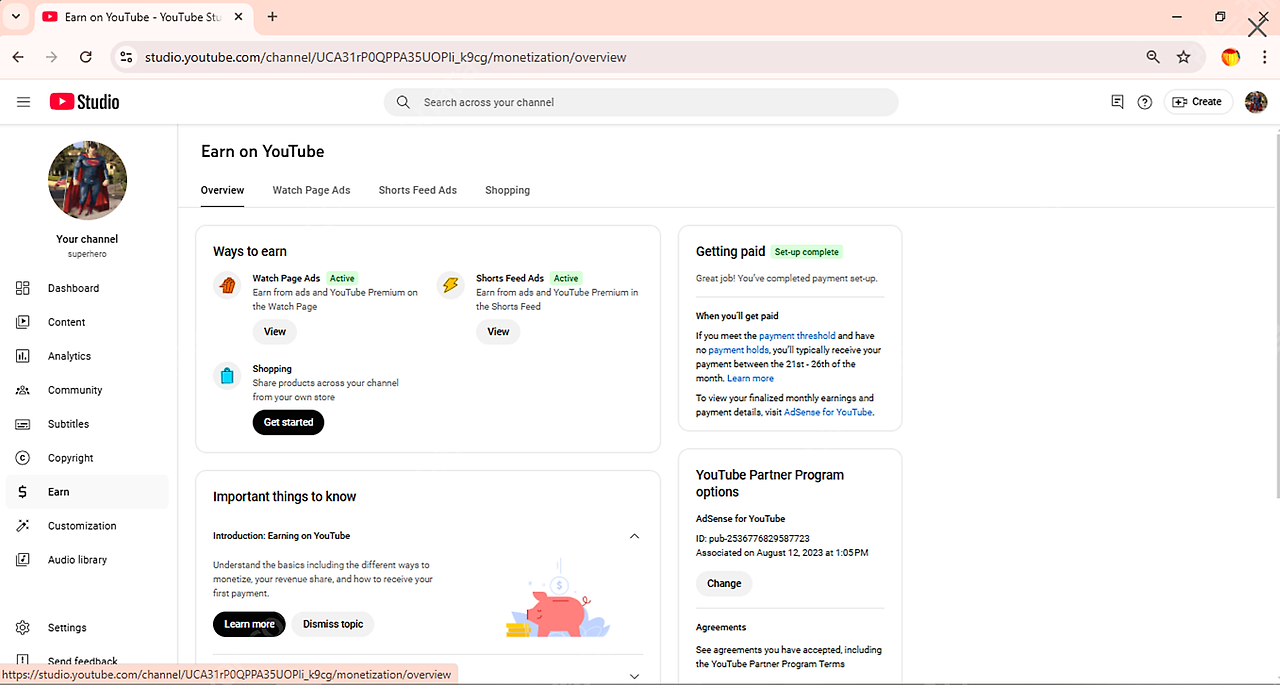Click Get started for Shopping
This screenshot has width=1280, height=690.
[288, 423]
